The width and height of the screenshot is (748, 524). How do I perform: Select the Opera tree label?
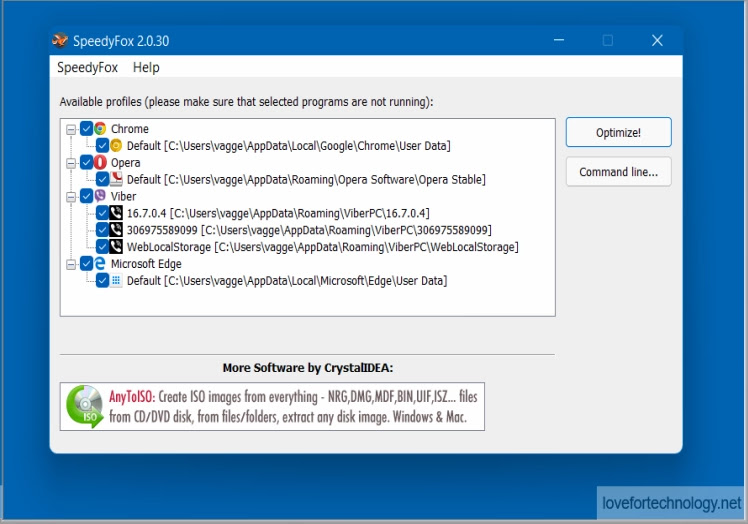(x=125, y=163)
